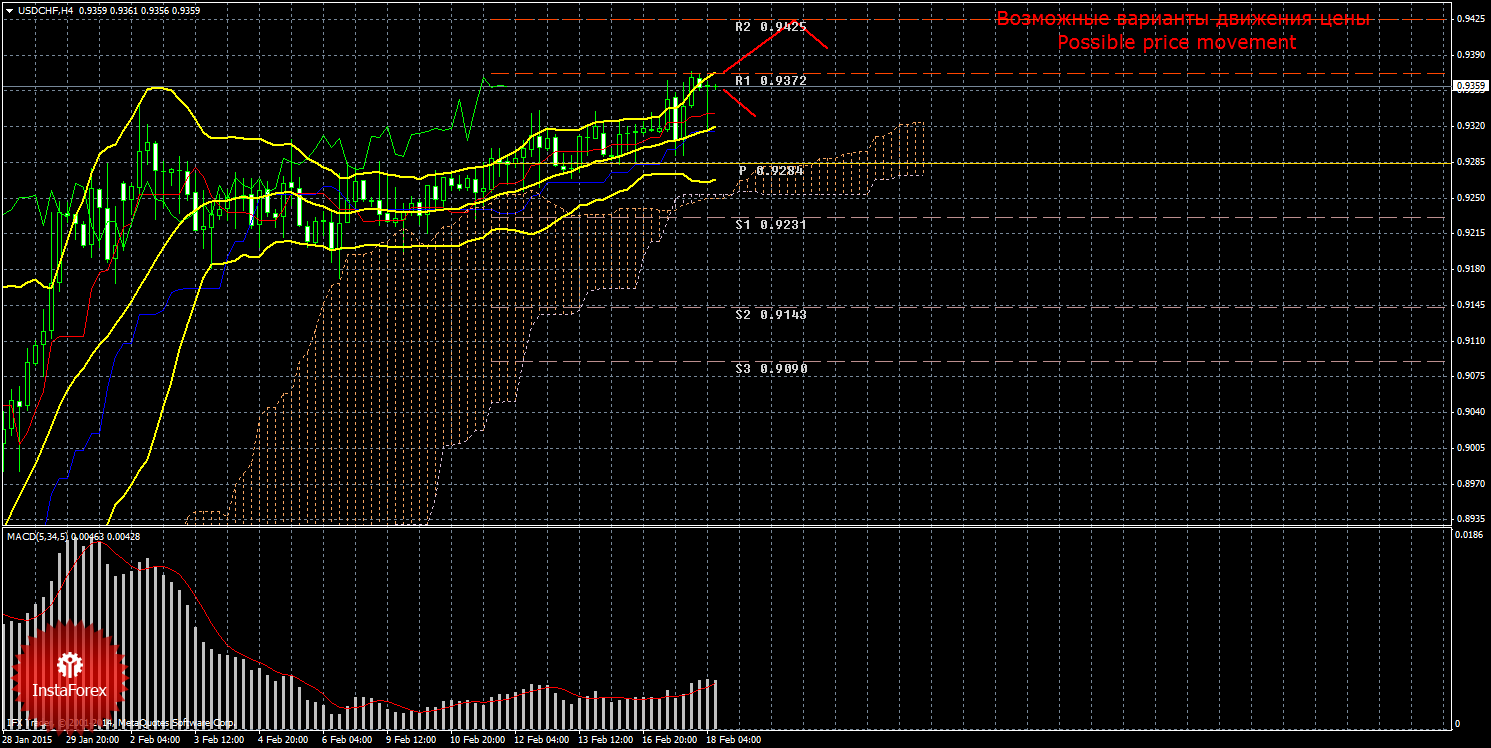1491x748 pixels.
Task: Click the 4 Feb 20:00 time label
Action: click(284, 741)
